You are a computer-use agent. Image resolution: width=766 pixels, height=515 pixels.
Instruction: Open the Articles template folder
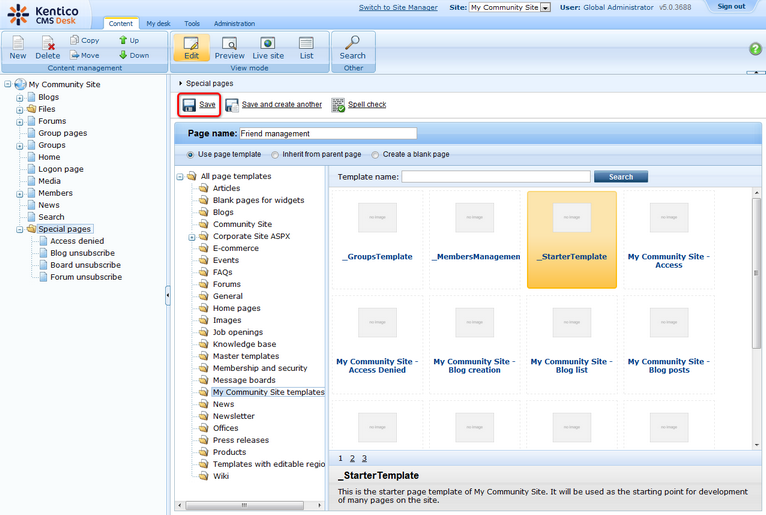tap(226, 188)
